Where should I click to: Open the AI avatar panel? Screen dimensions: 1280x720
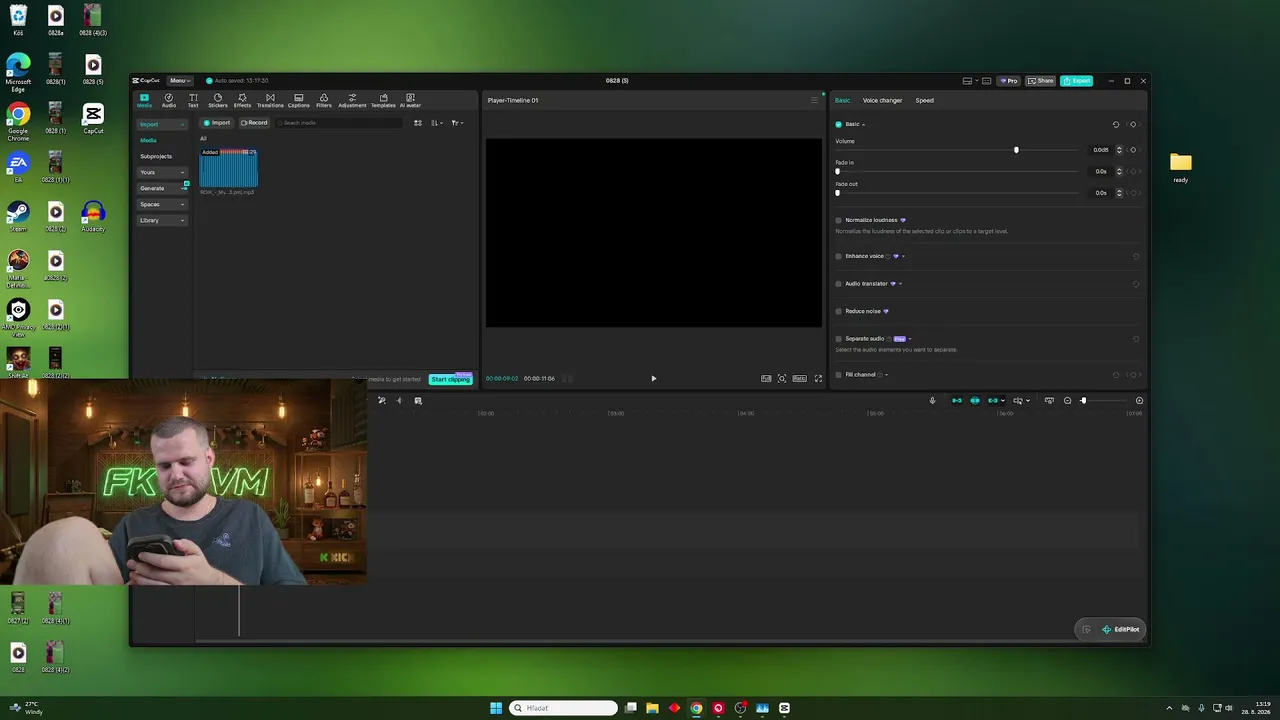pyautogui.click(x=410, y=100)
